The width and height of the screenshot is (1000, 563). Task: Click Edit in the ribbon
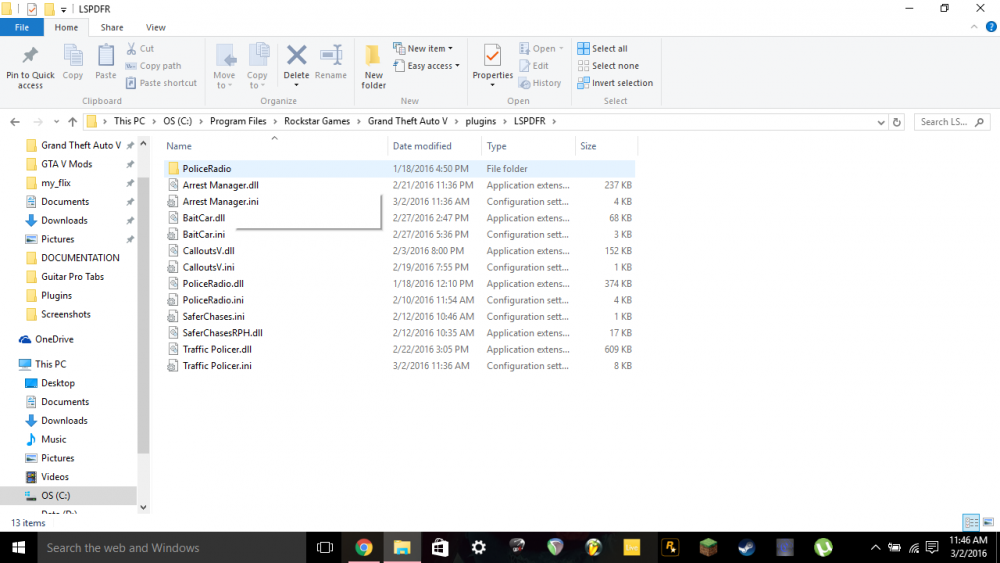pyautogui.click(x=534, y=66)
